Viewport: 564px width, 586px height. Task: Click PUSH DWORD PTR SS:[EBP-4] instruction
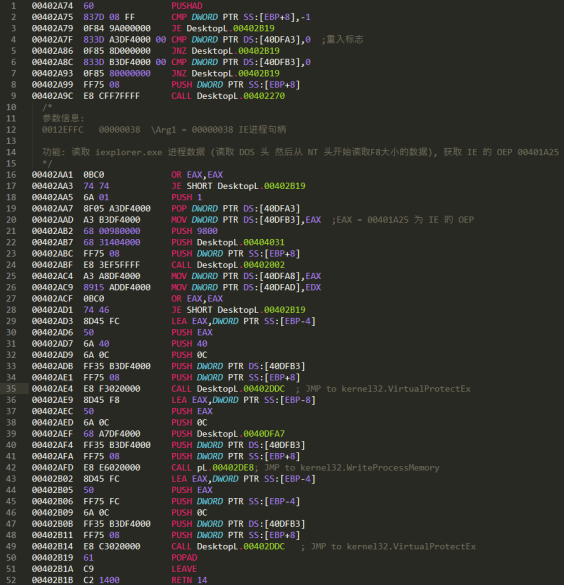point(235,501)
